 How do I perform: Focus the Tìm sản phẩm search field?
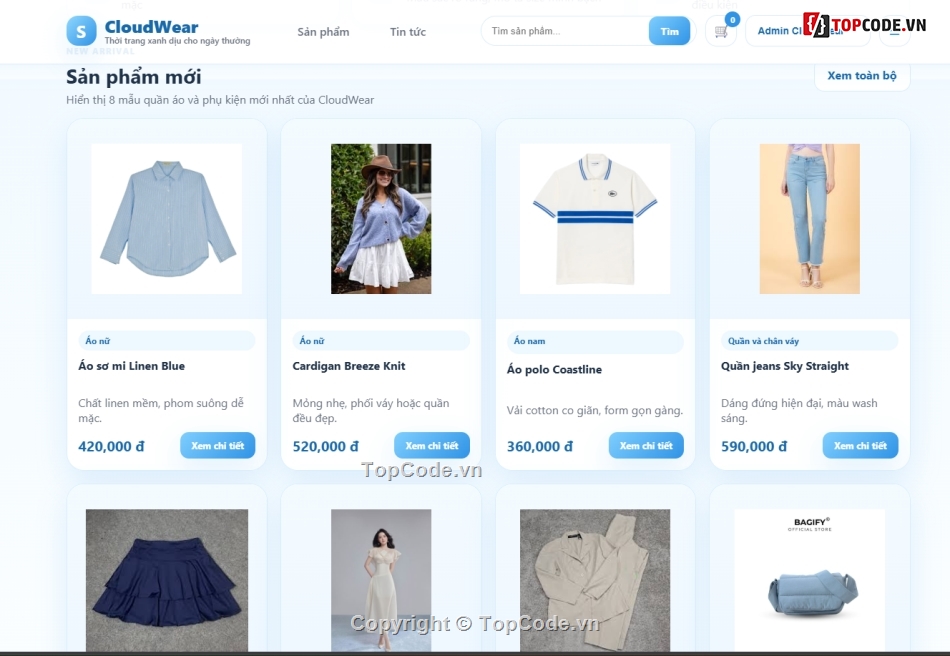tap(565, 31)
